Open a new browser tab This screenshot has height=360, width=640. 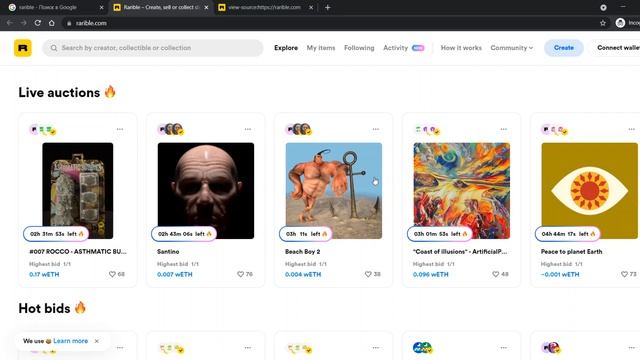pyautogui.click(x=327, y=7)
